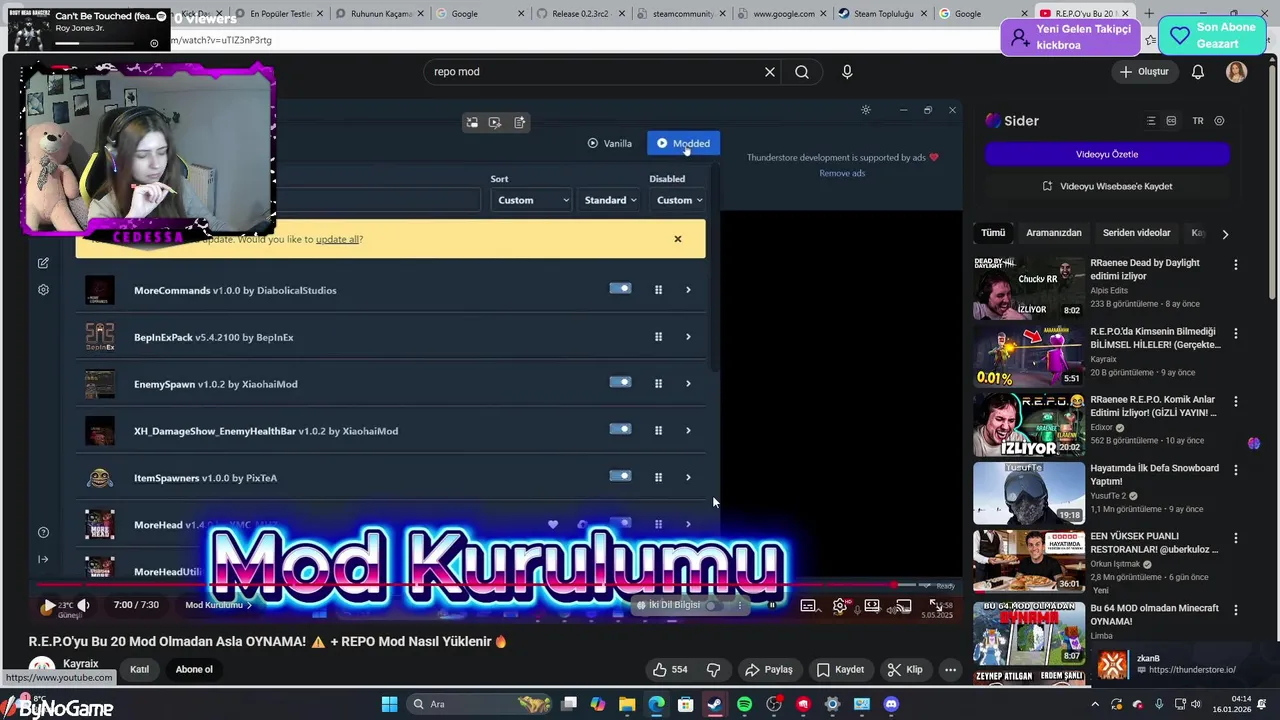Click the Katıl join button
The height and width of the screenshot is (720, 1280).
tap(139, 669)
